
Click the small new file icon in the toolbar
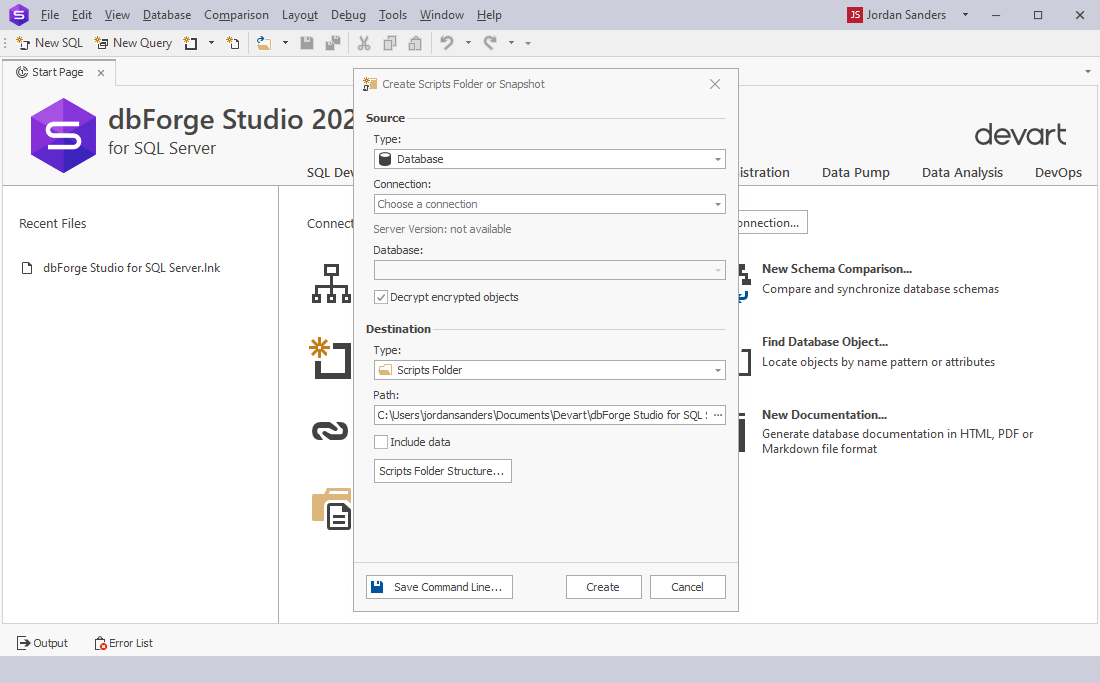233,43
